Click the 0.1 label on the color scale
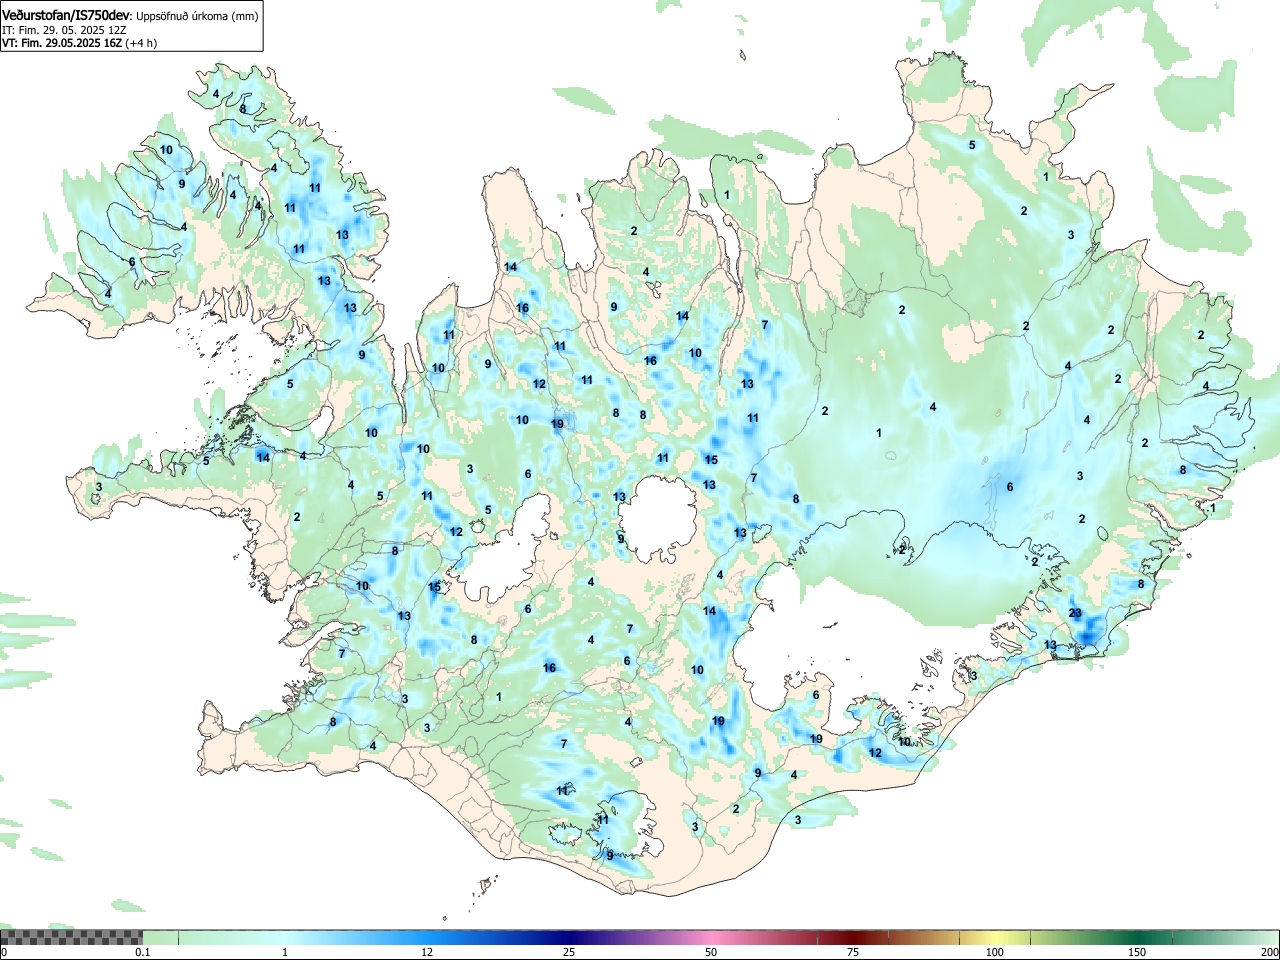Image resolution: width=1280 pixels, height=960 pixels. pyautogui.click(x=142, y=952)
